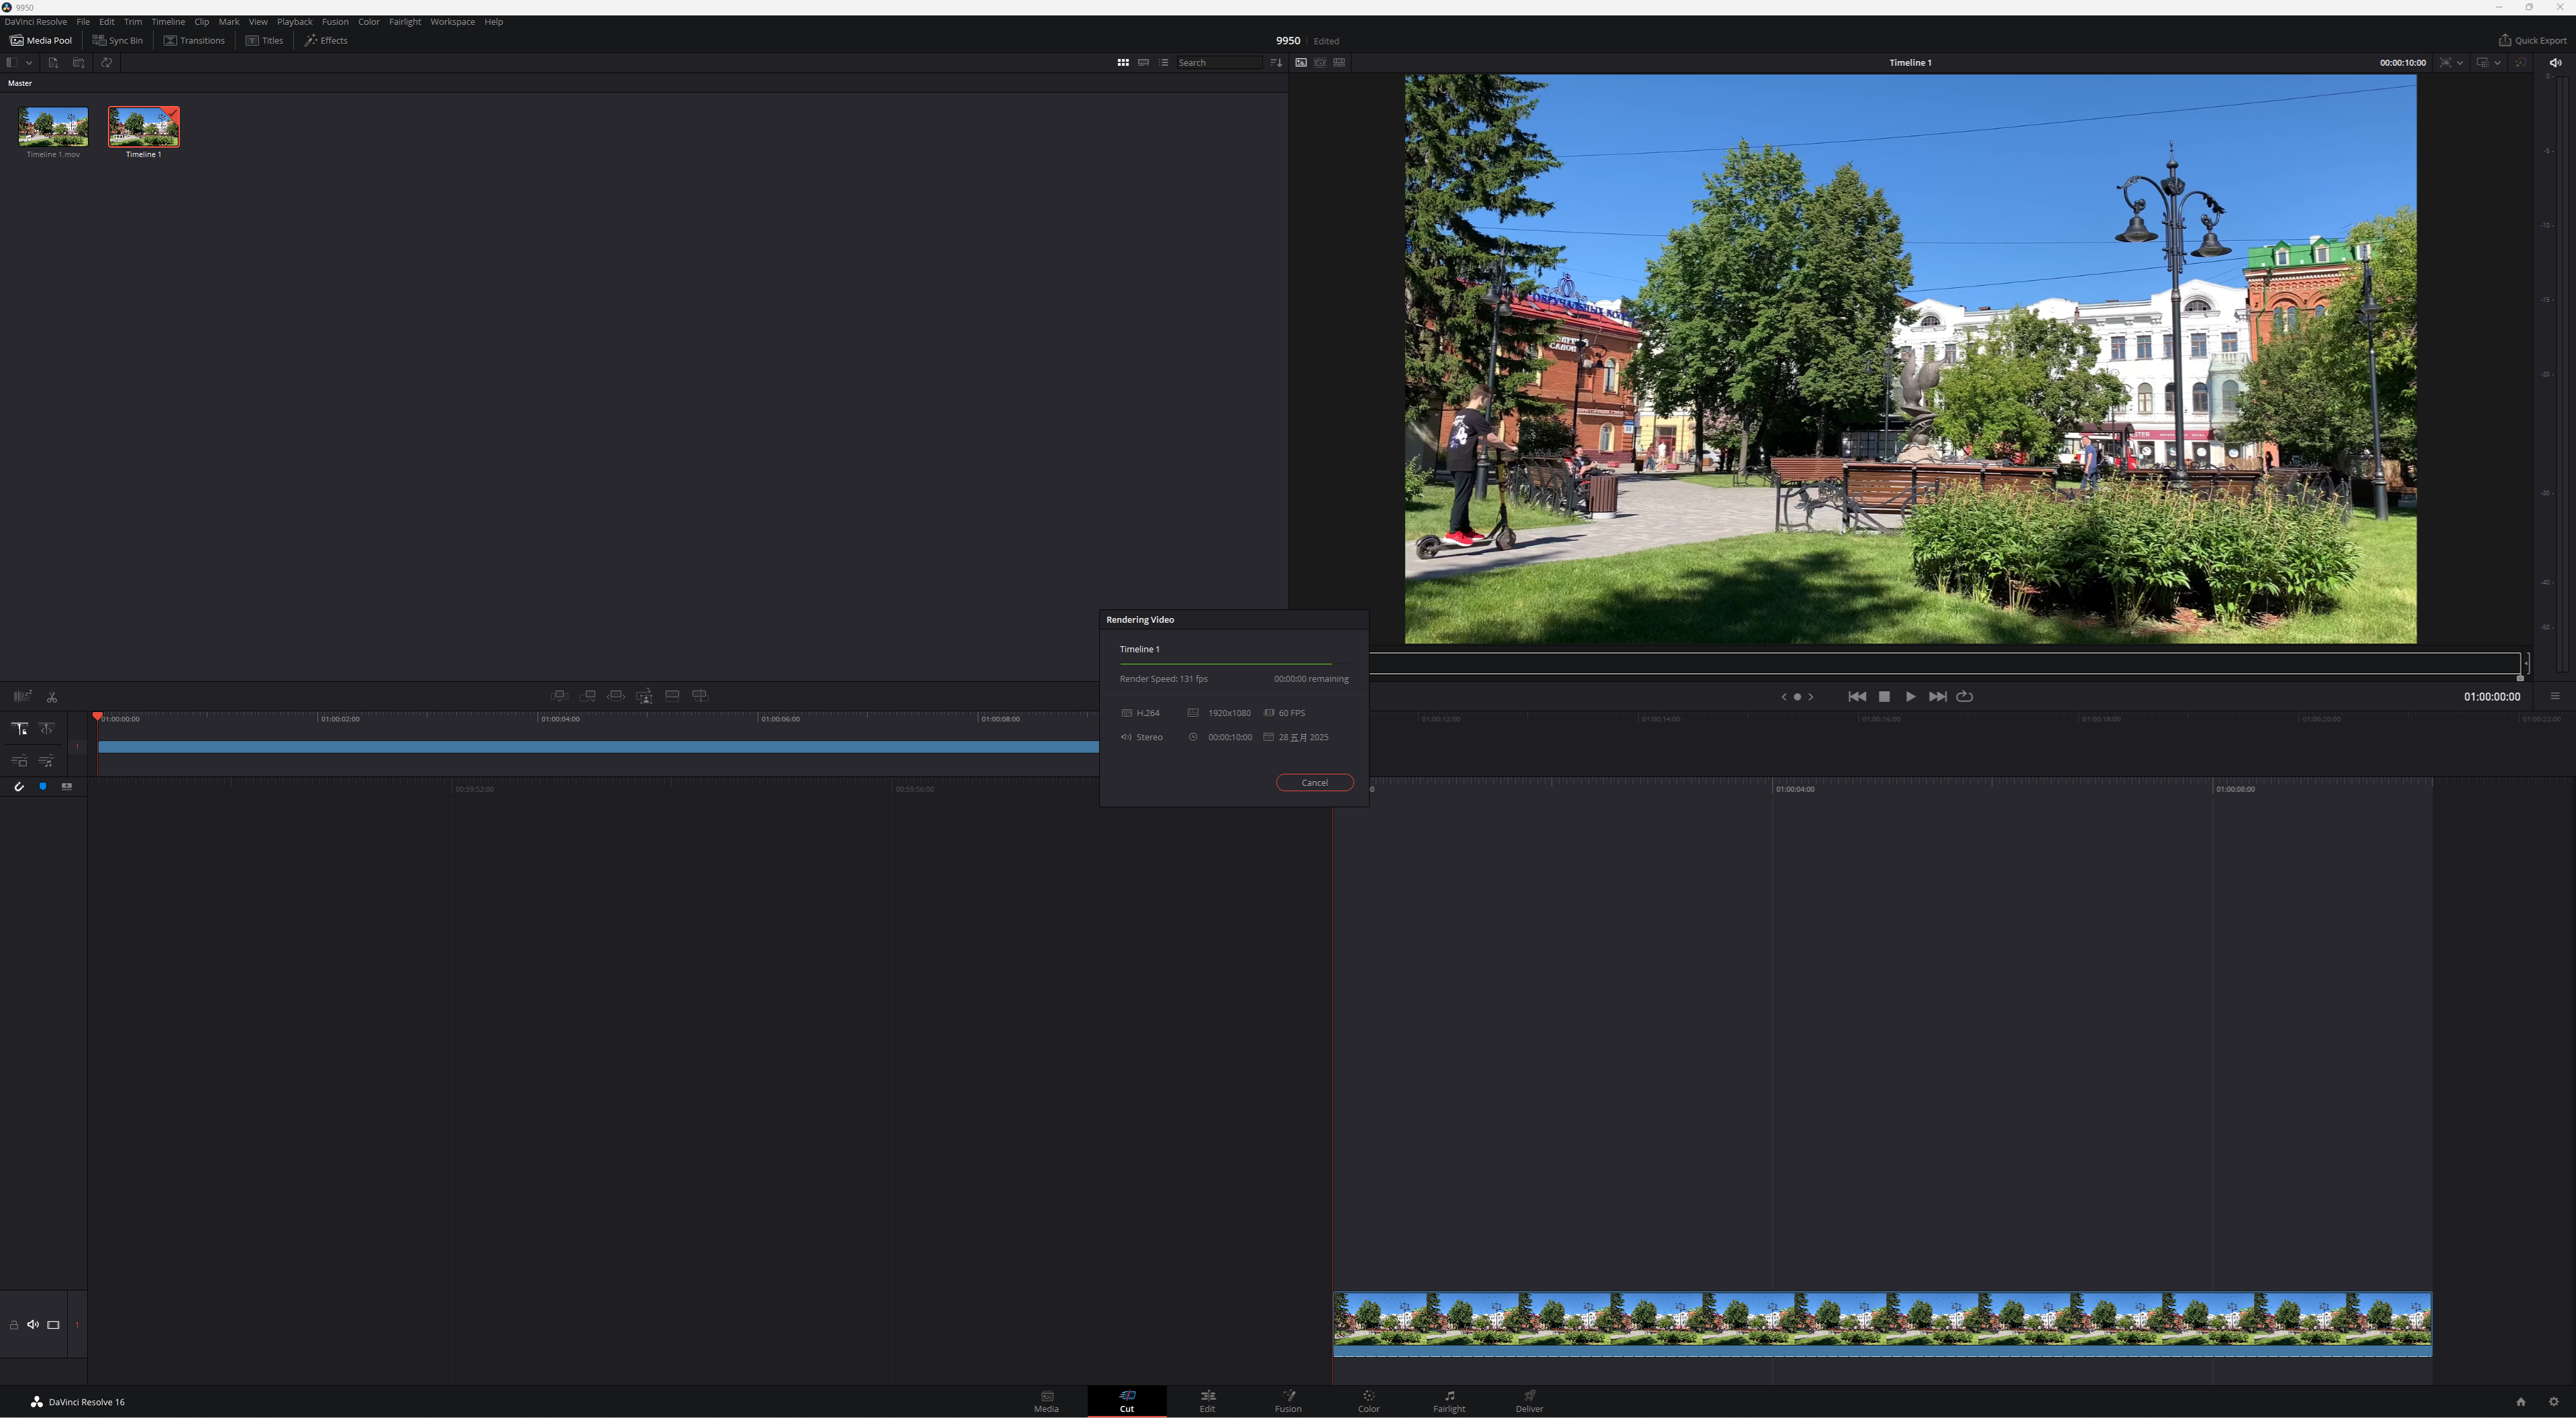Click the Import Media Folder icon
The image size is (2576, 1418).
tap(78, 63)
